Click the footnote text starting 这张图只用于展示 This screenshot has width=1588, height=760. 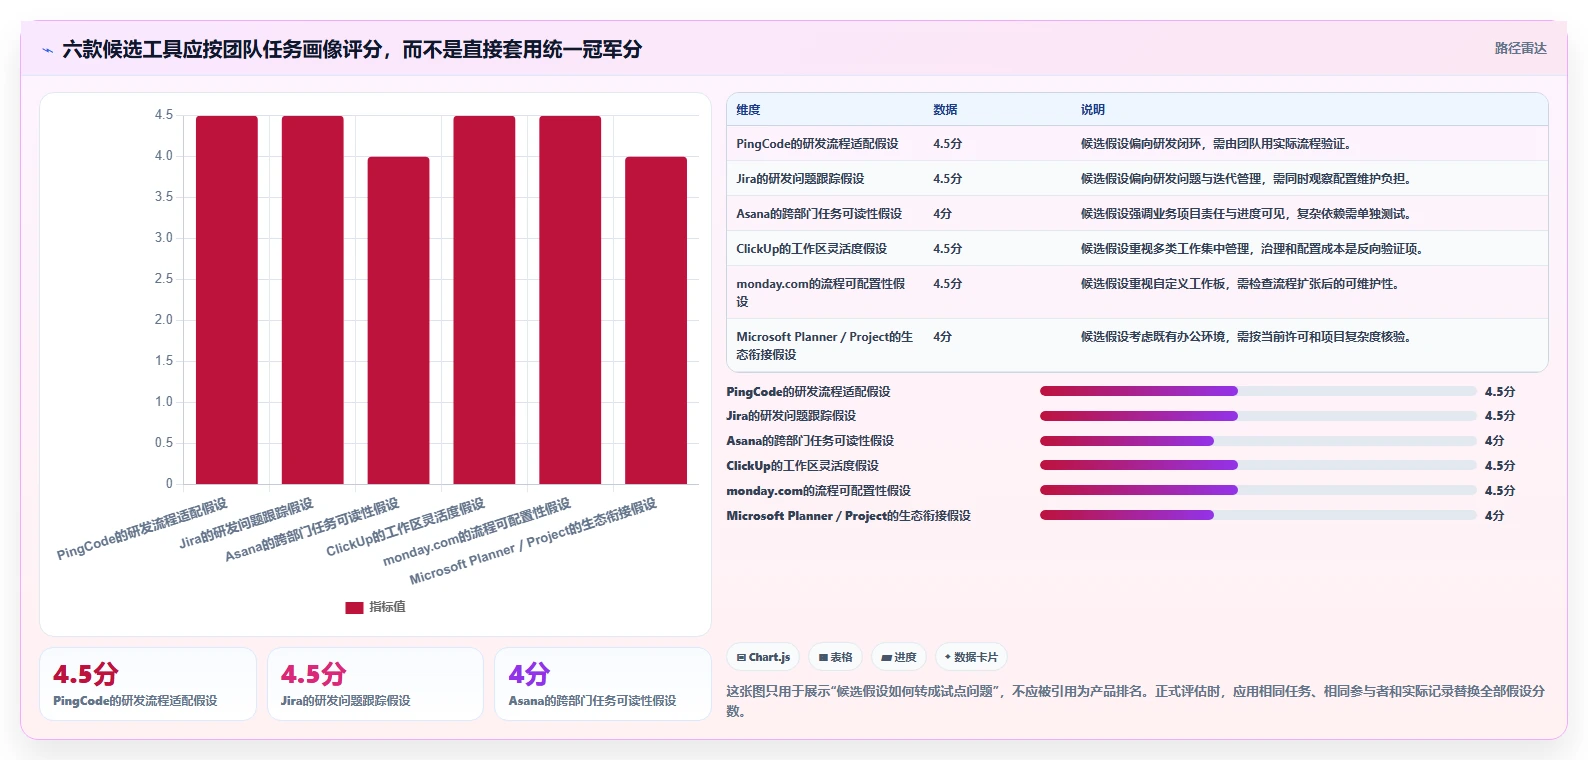coord(1136,701)
